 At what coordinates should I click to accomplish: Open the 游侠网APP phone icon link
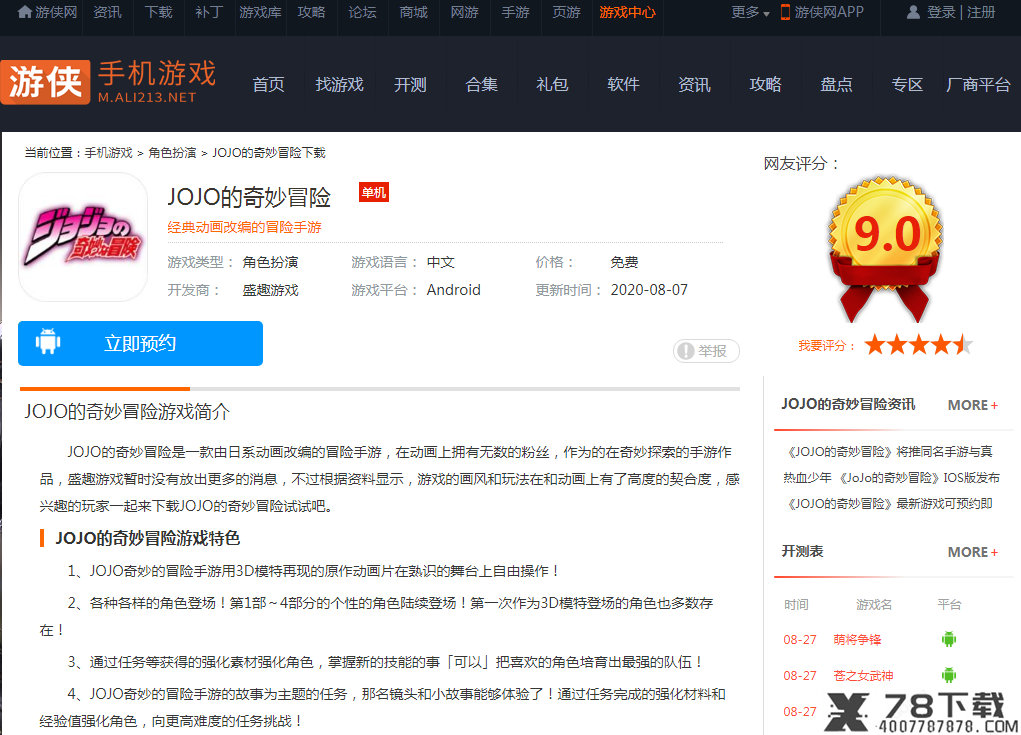[x=785, y=12]
